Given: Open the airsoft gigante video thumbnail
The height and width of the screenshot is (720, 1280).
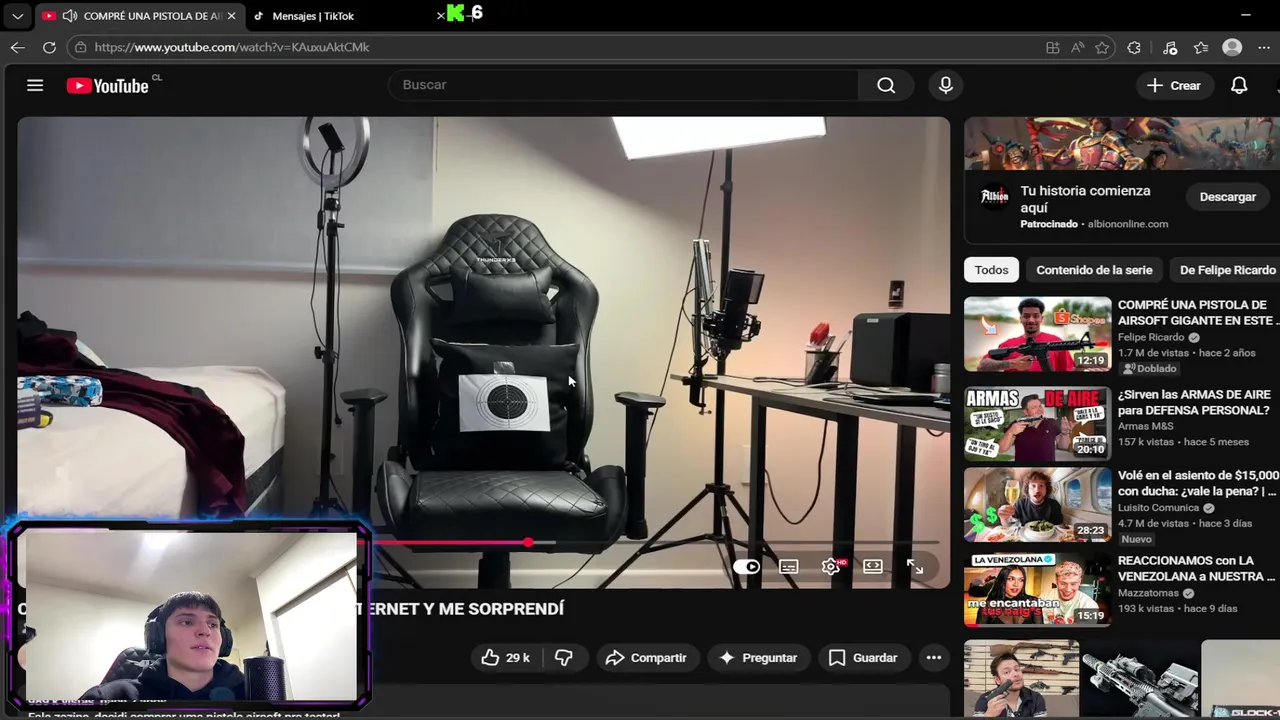Looking at the screenshot, I should point(1037,334).
